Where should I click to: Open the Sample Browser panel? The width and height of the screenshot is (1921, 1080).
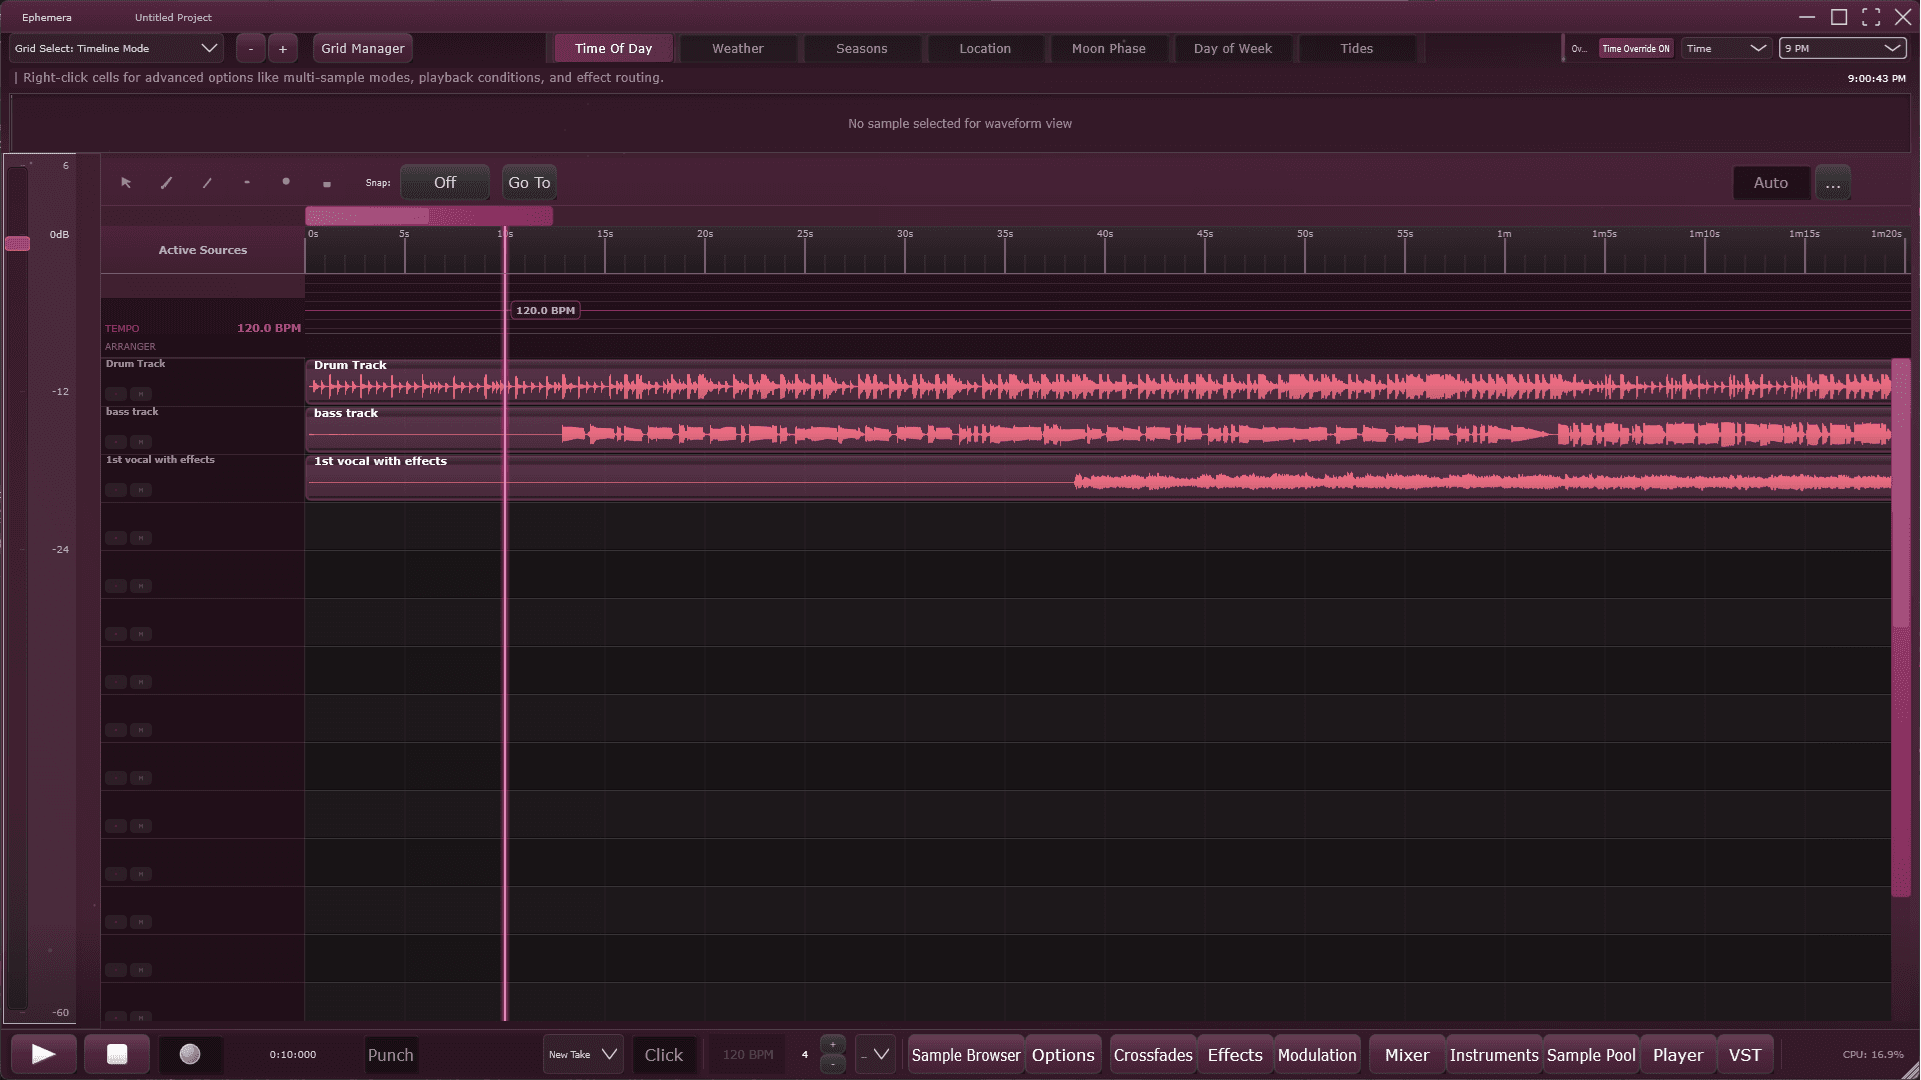click(965, 1055)
